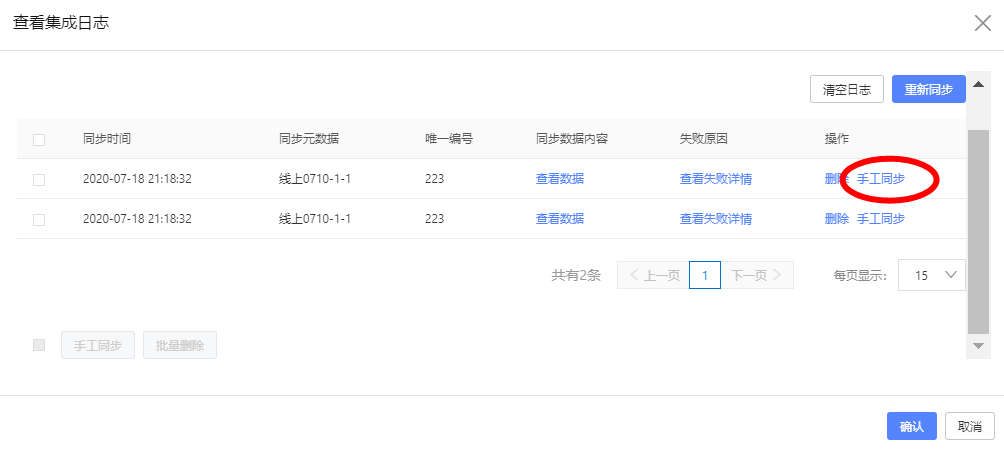Tick the bottom checkbox beside 手工同步 button
Image resolution: width=1004 pixels, height=453 pixels.
(39, 345)
